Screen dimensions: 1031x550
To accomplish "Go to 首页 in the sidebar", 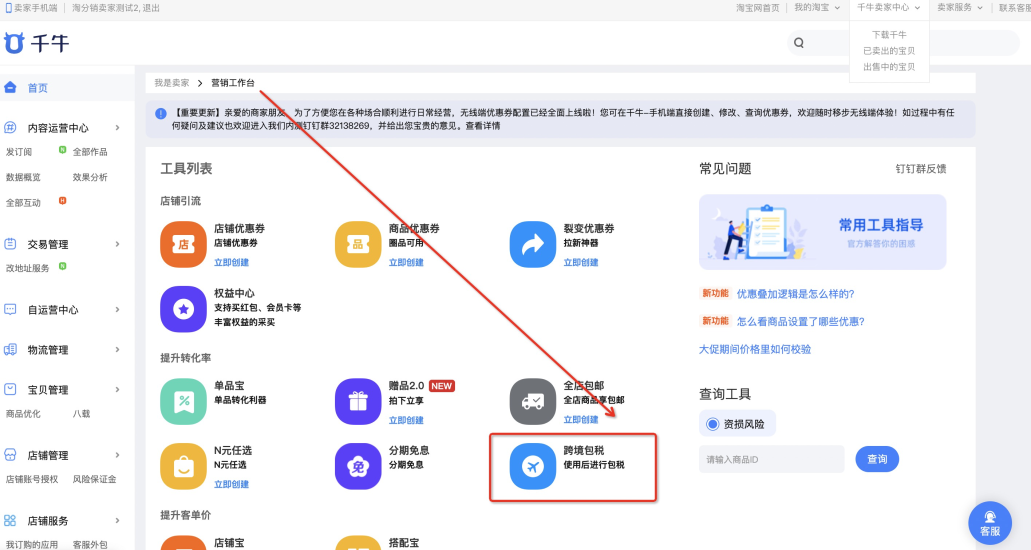I will (x=37, y=88).
